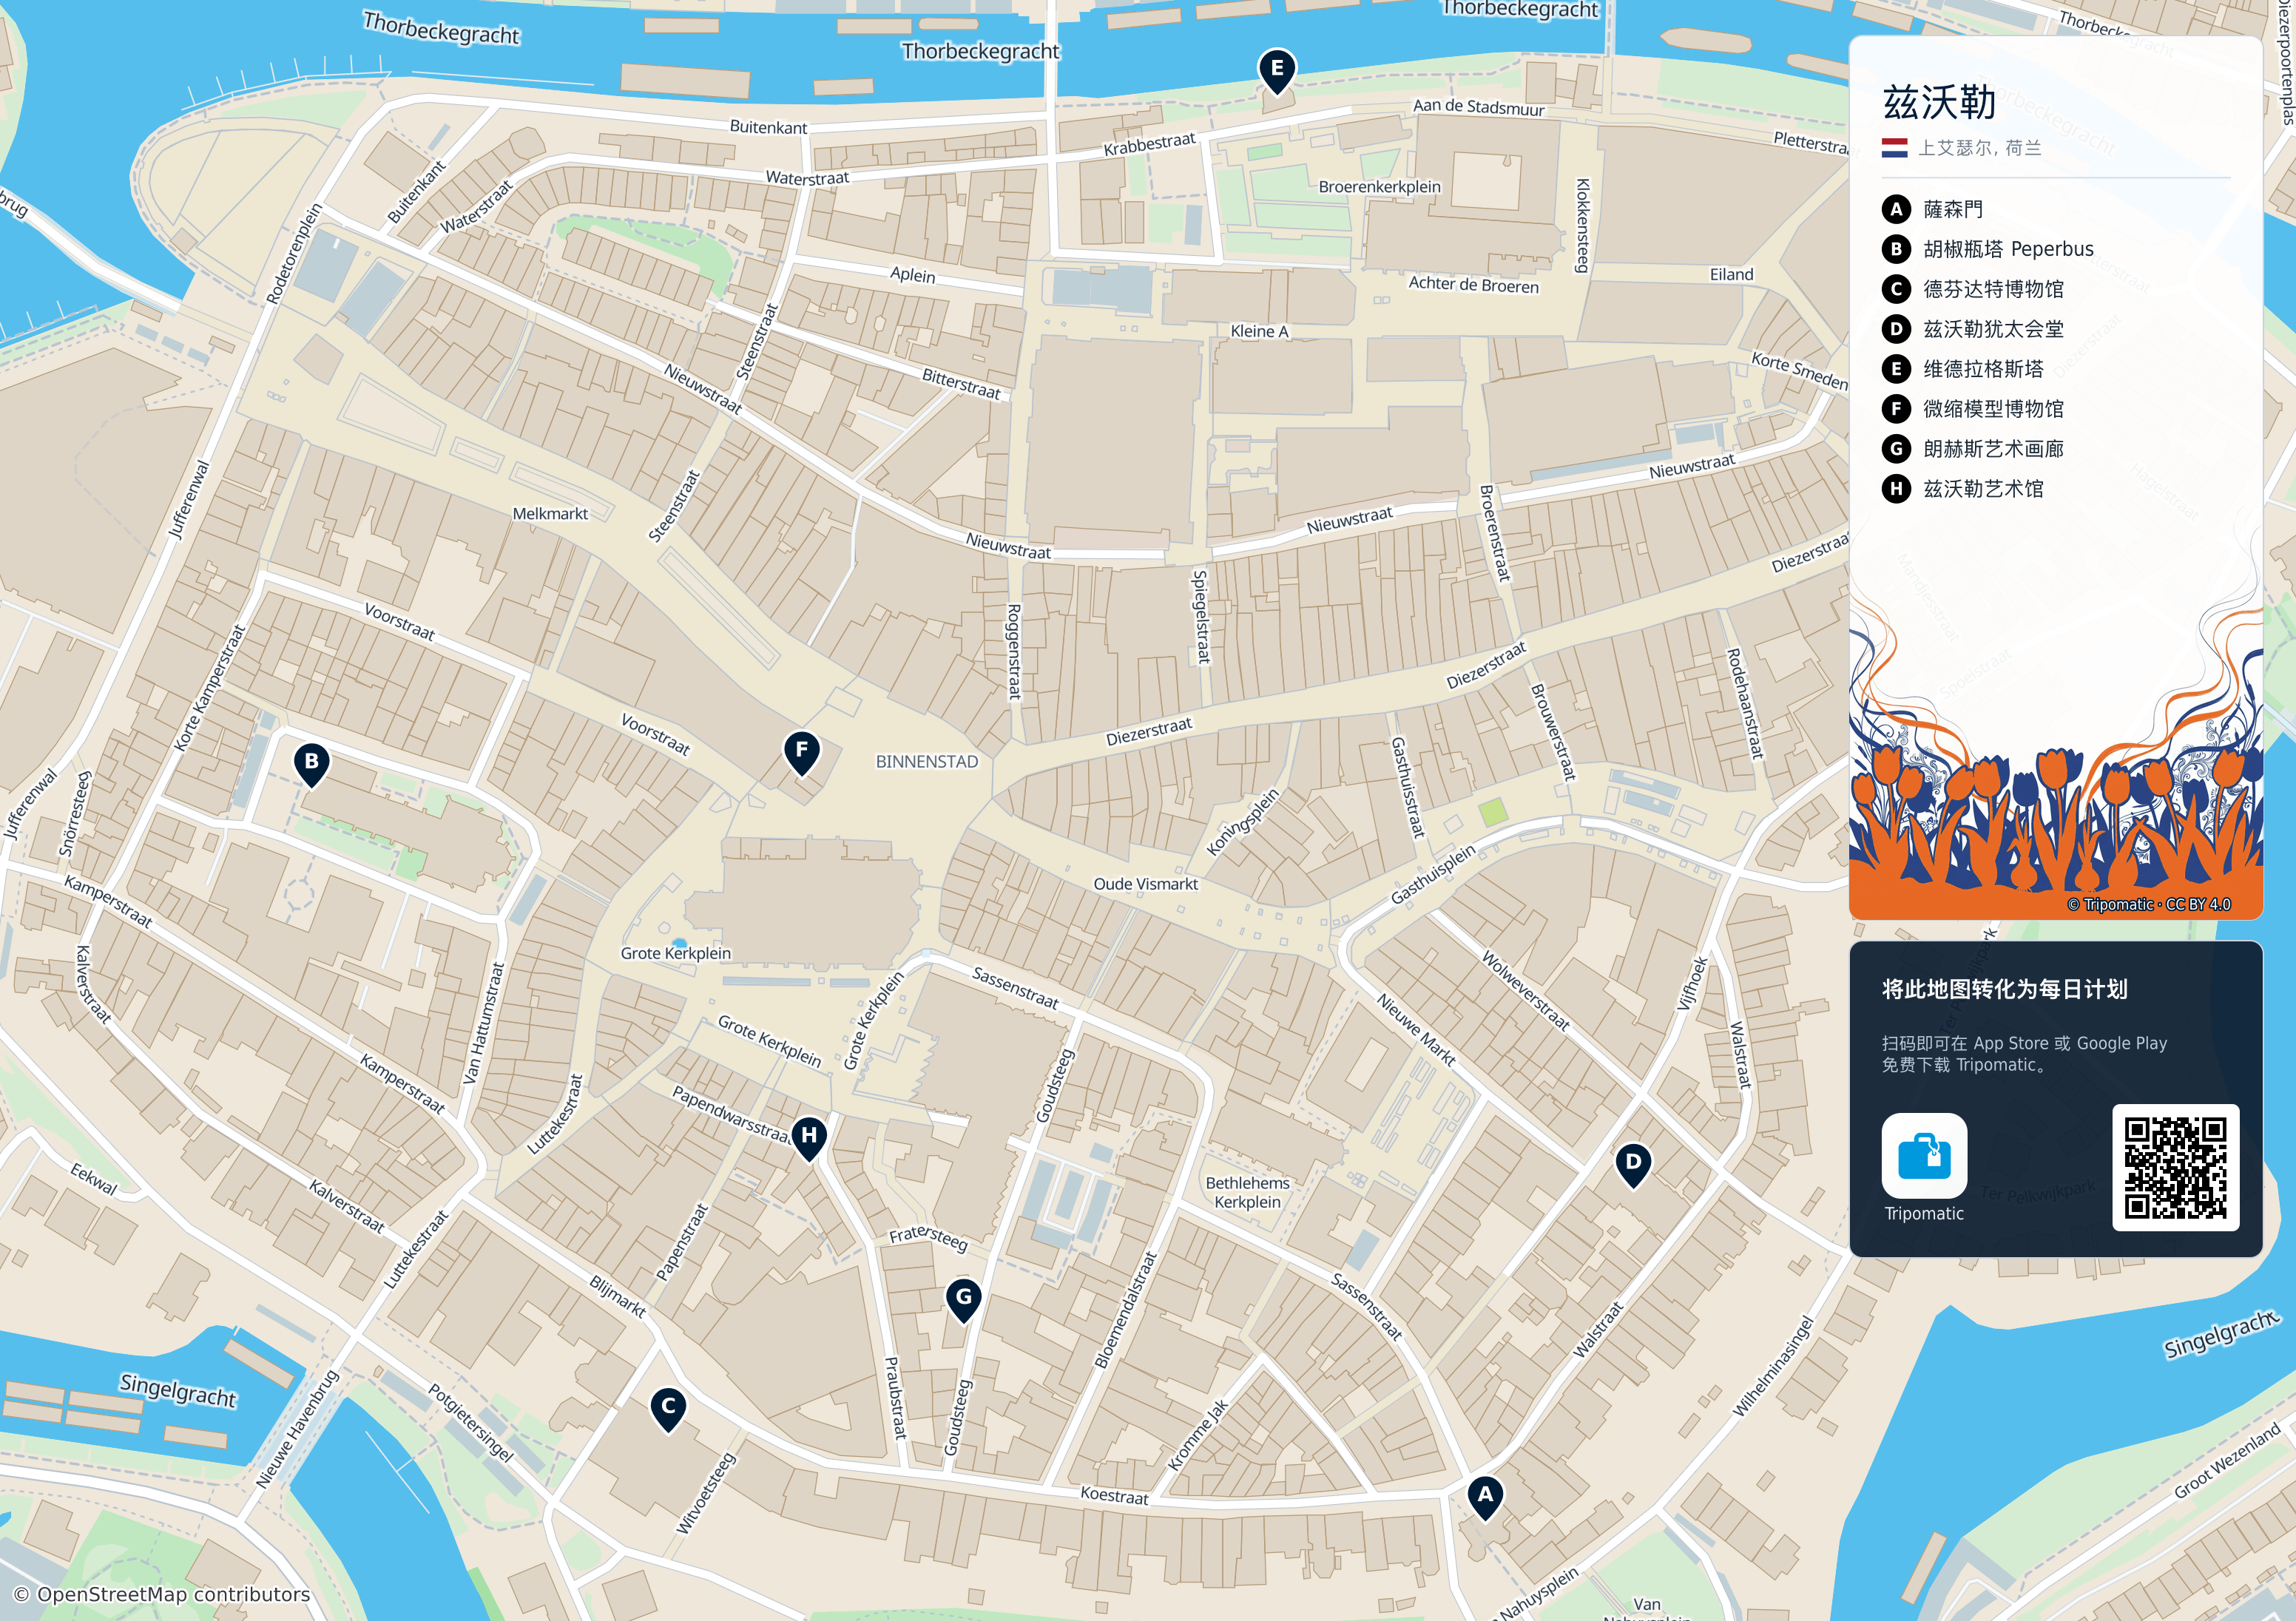
Task: Click map marker A near Koestraat
Action: 1485,1497
